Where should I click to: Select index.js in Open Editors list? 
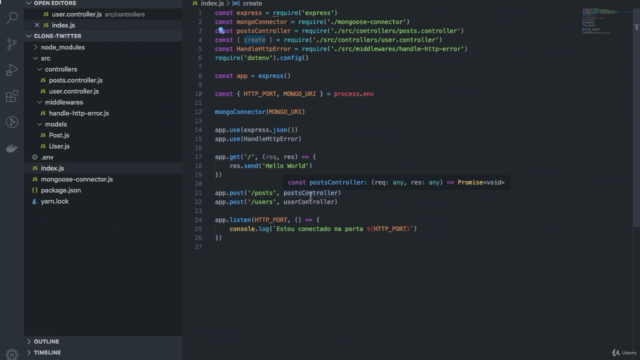coord(63,25)
